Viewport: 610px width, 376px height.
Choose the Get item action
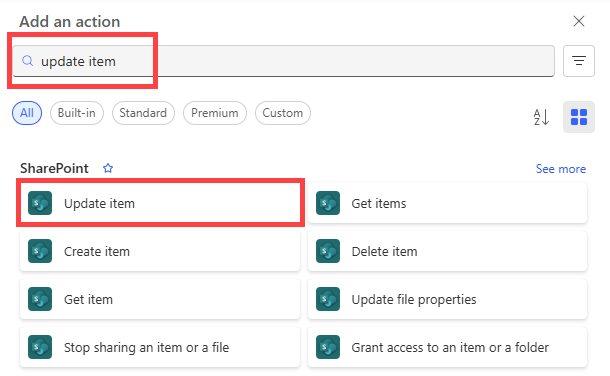pos(160,299)
